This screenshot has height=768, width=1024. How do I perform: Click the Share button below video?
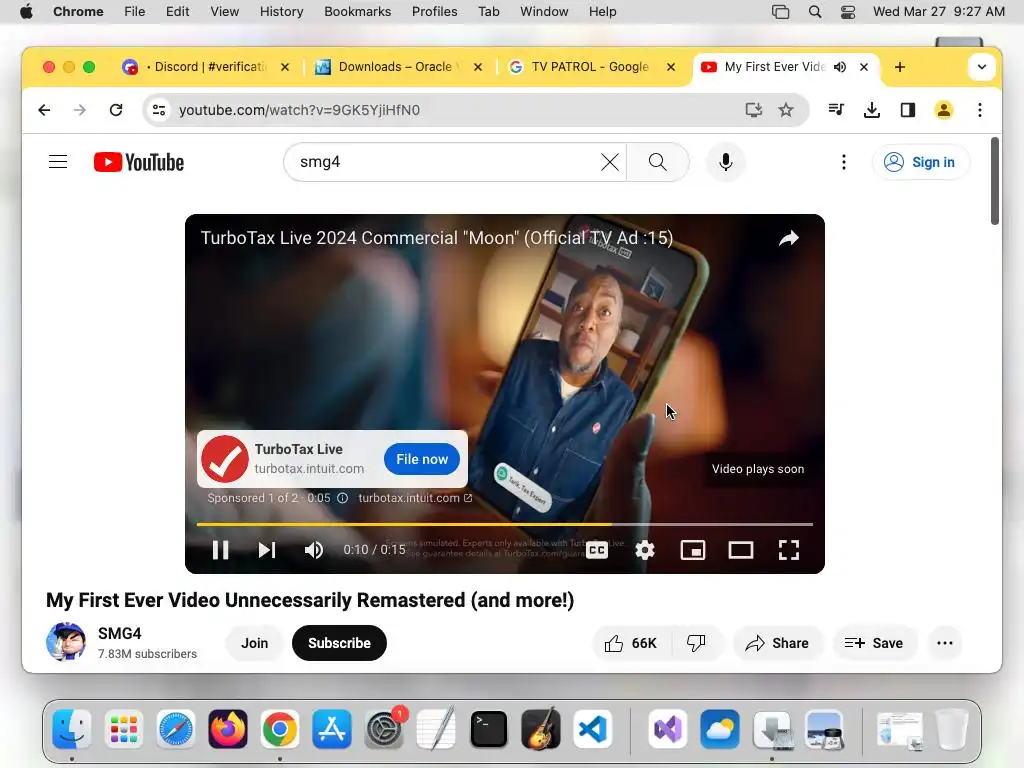click(778, 643)
